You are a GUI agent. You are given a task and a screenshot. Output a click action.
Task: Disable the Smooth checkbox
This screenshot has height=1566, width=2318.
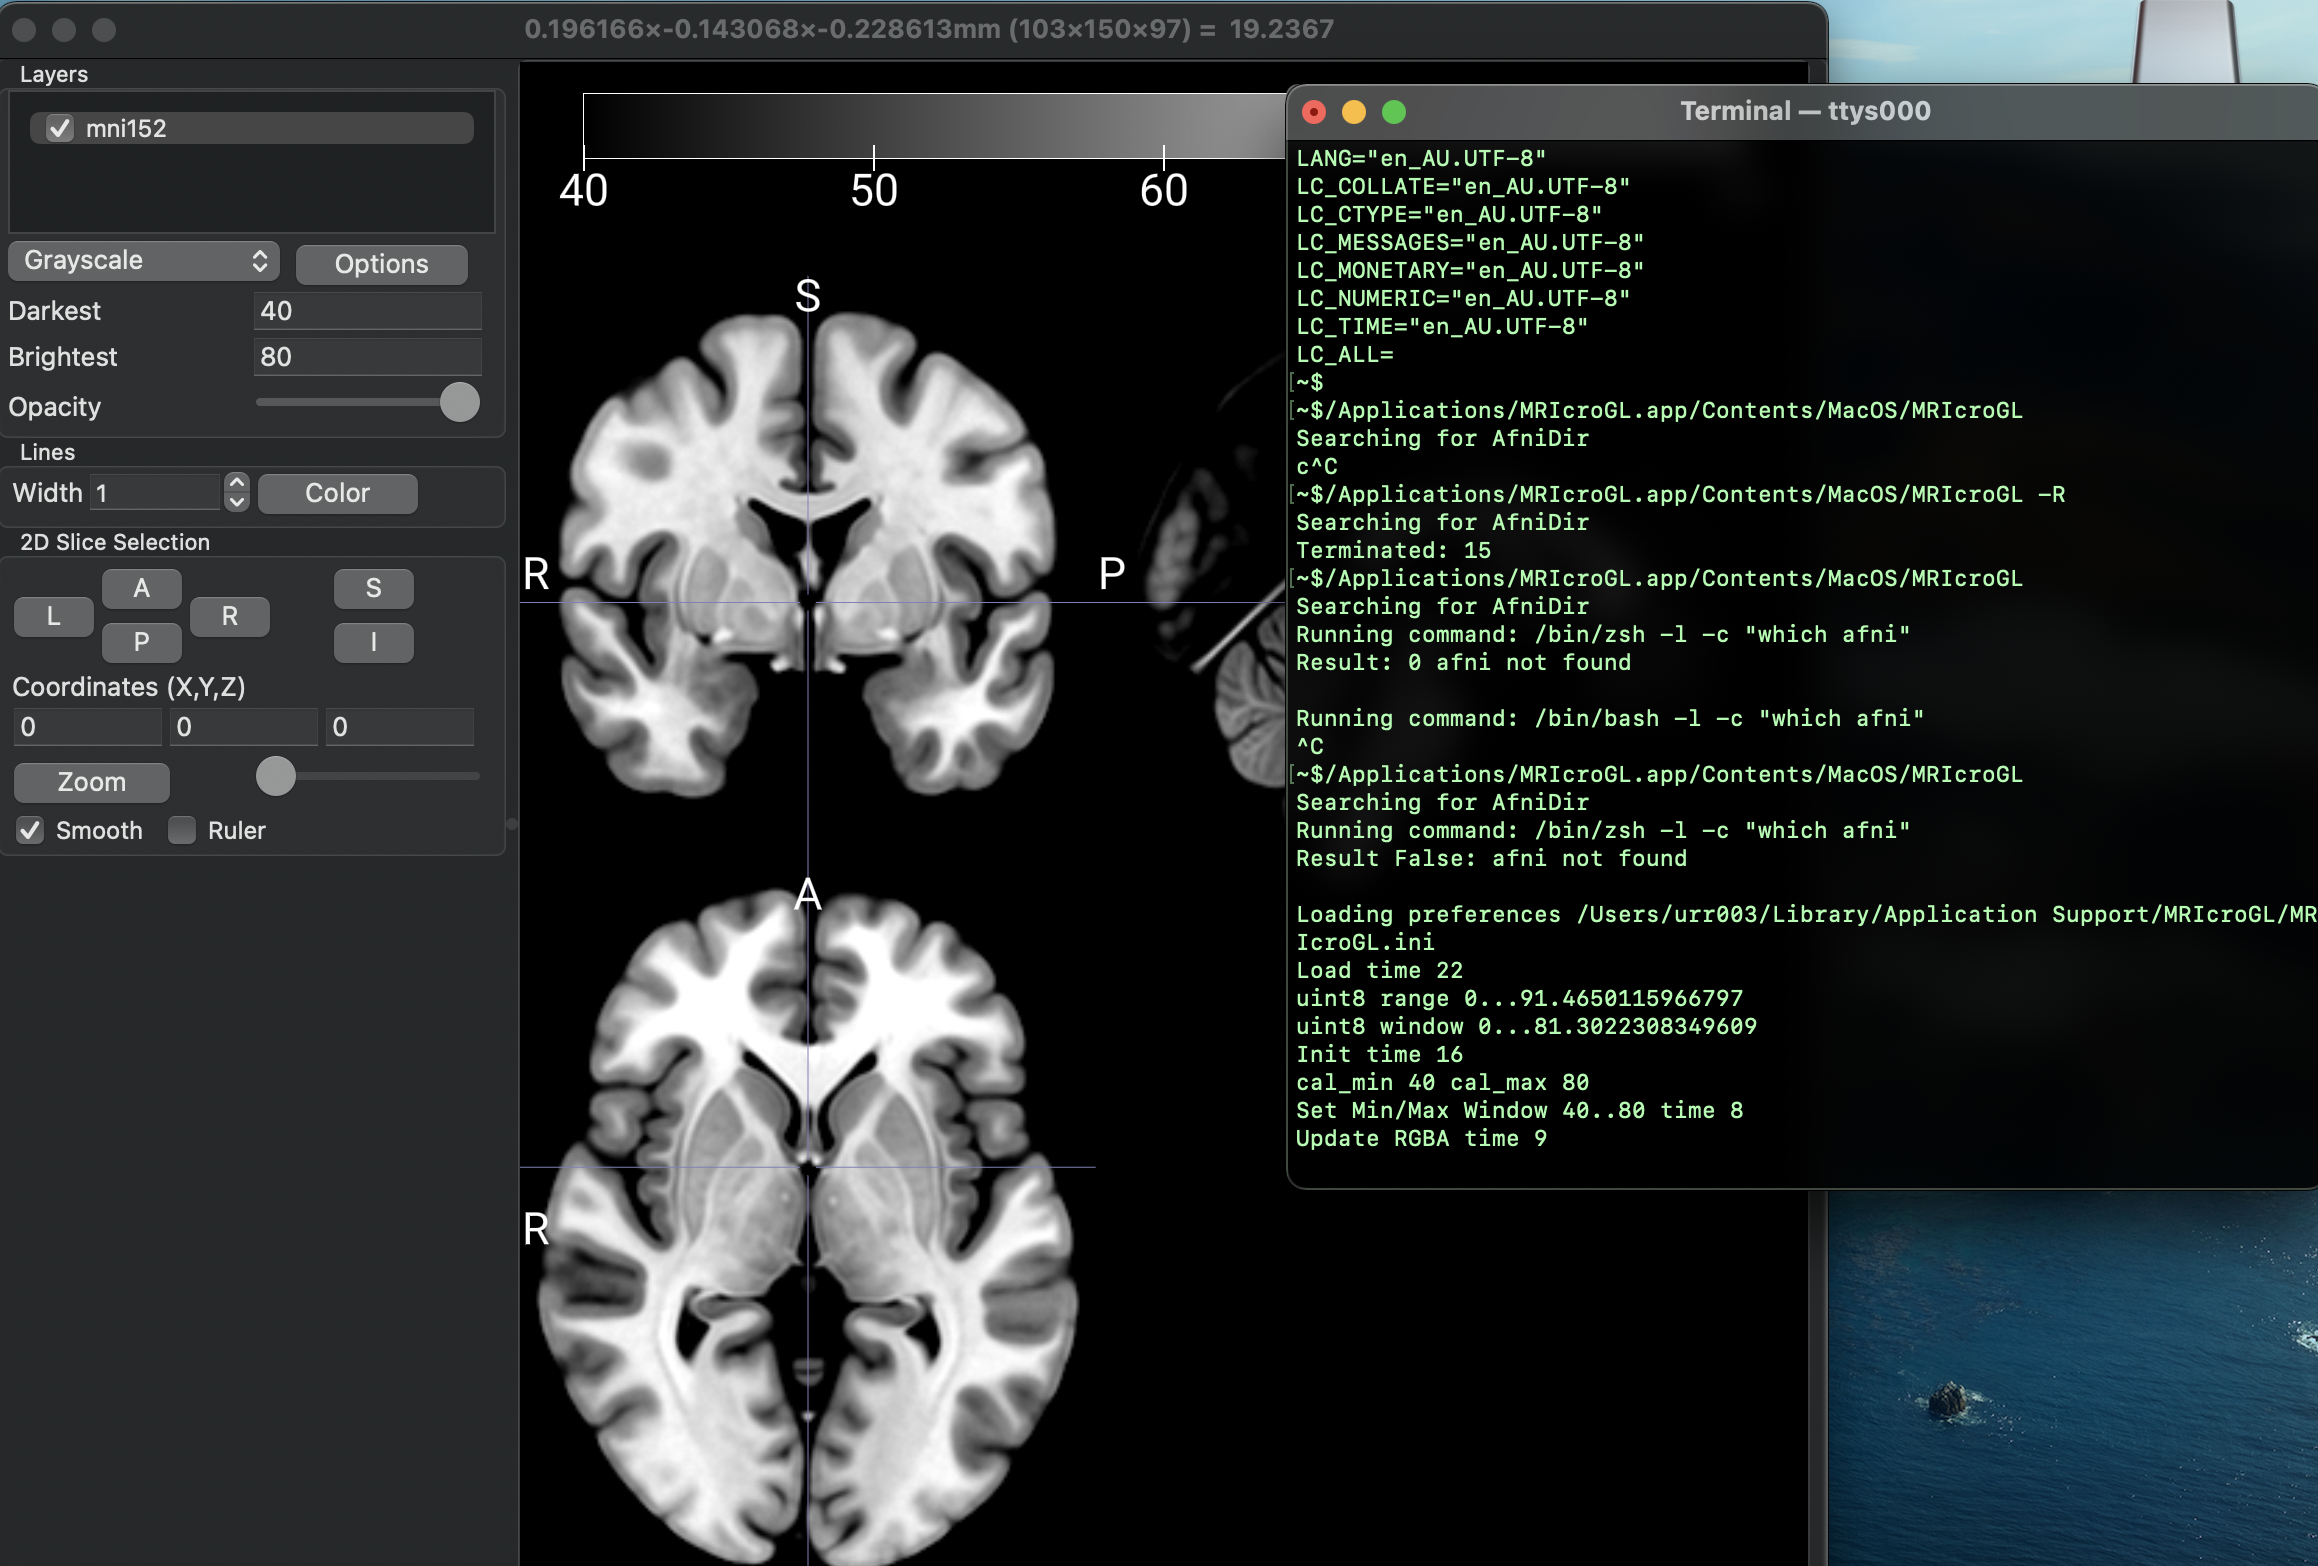31,830
